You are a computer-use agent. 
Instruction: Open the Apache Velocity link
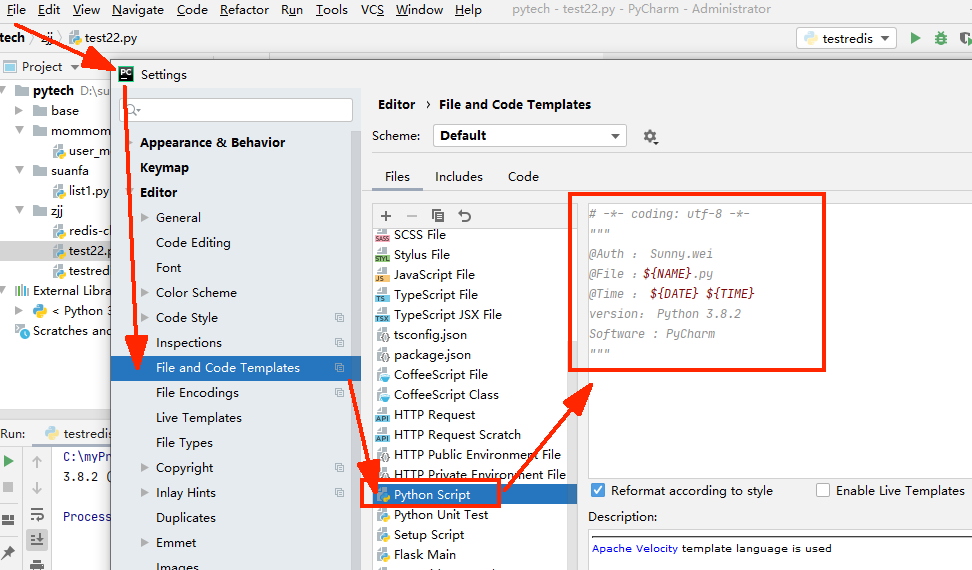coord(635,548)
